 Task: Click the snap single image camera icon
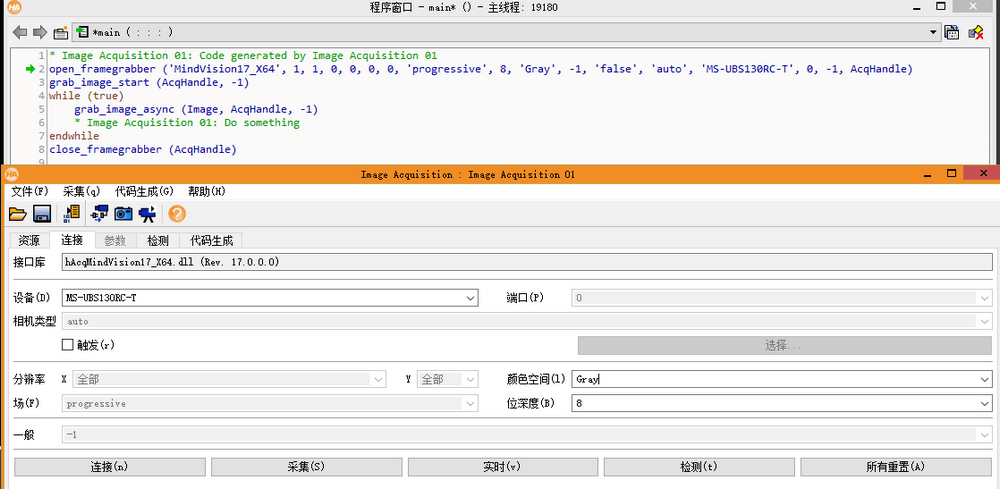[123, 213]
